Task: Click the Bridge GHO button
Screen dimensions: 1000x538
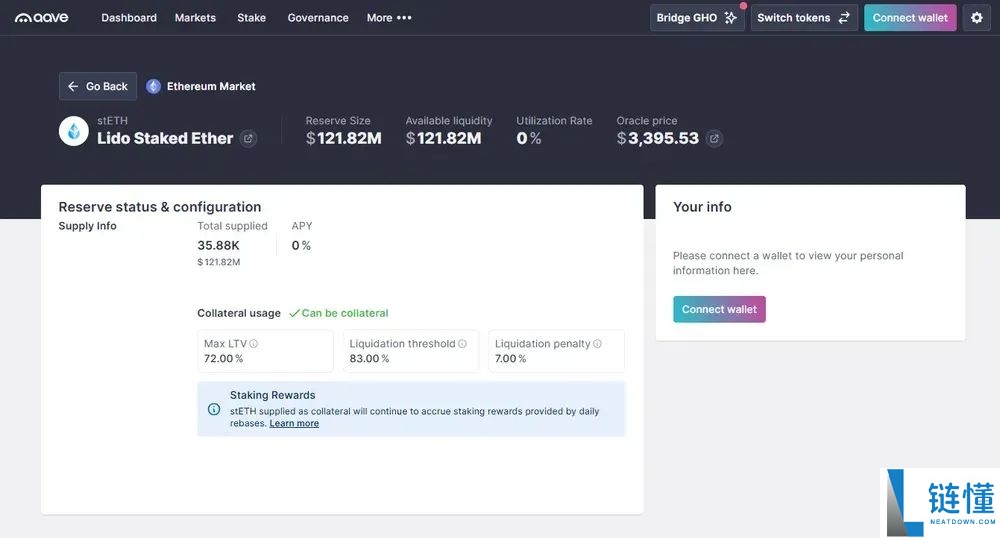Action: click(696, 18)
